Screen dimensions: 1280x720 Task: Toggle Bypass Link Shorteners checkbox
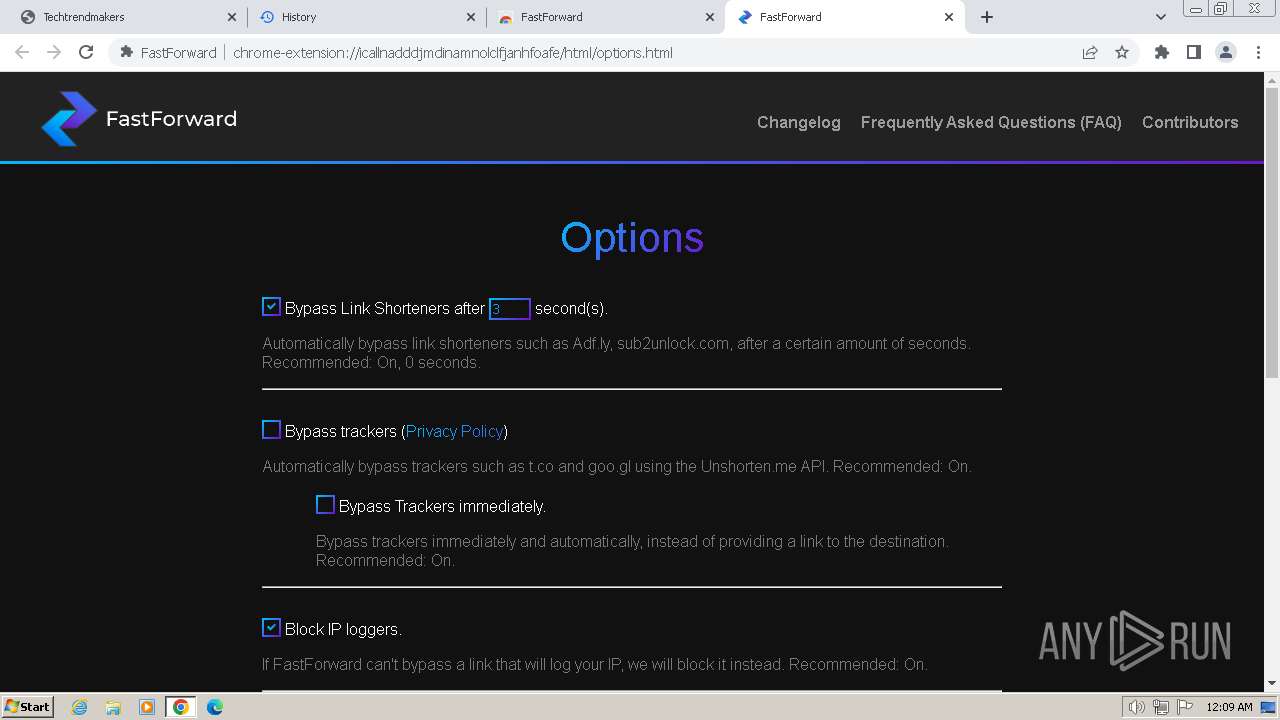[271, 307]
